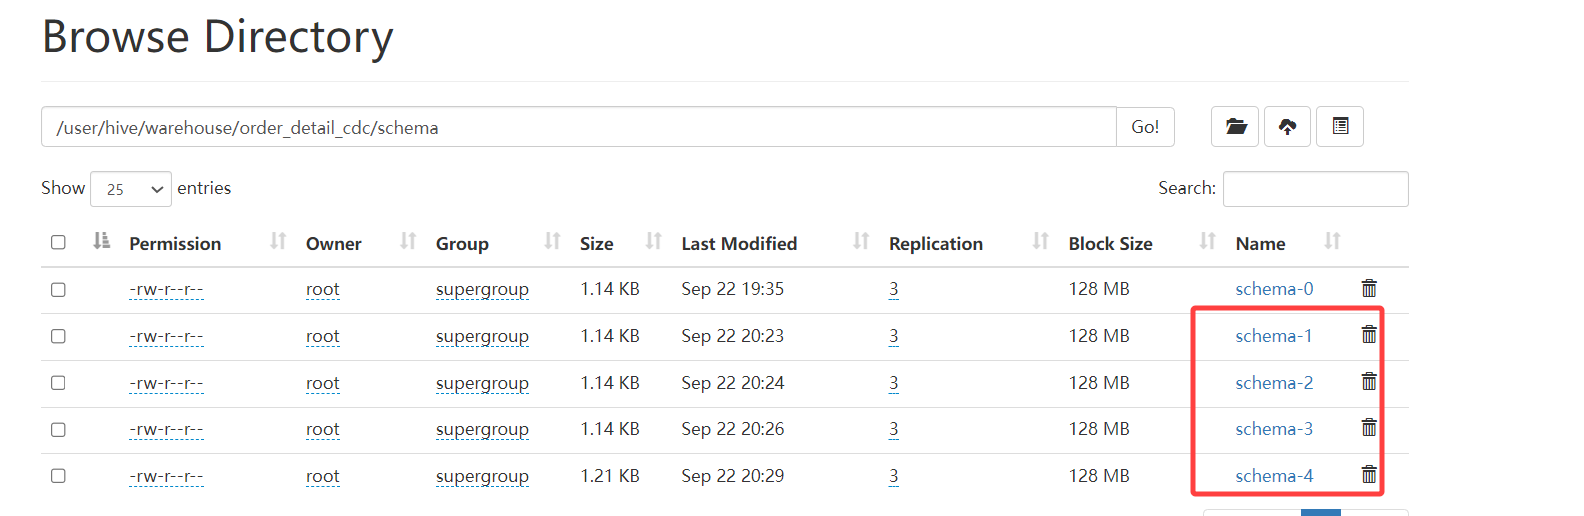Screen dimensions: 1584x516
Task: Check the box for the schema-0 row
Action: [x=58, y=290]
